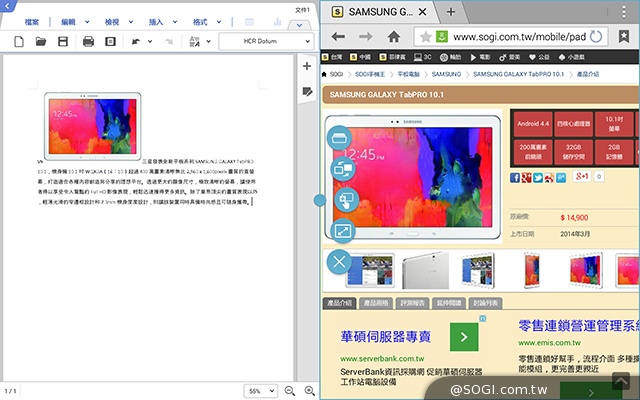Open browser three-dot overflow menu
The image size is (640, 400).
click(624, 12)
